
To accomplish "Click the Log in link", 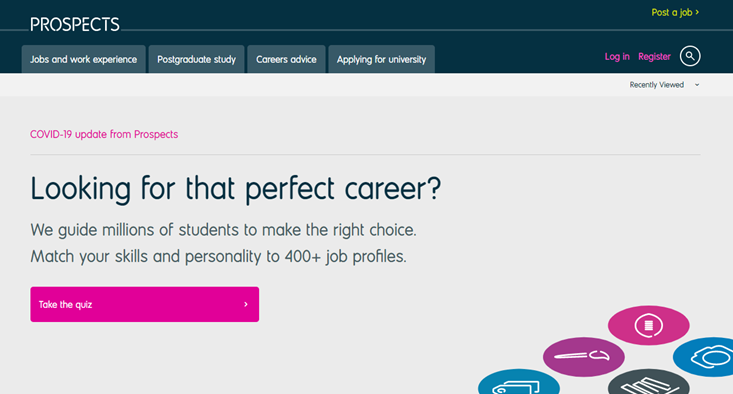I will 617,57.
